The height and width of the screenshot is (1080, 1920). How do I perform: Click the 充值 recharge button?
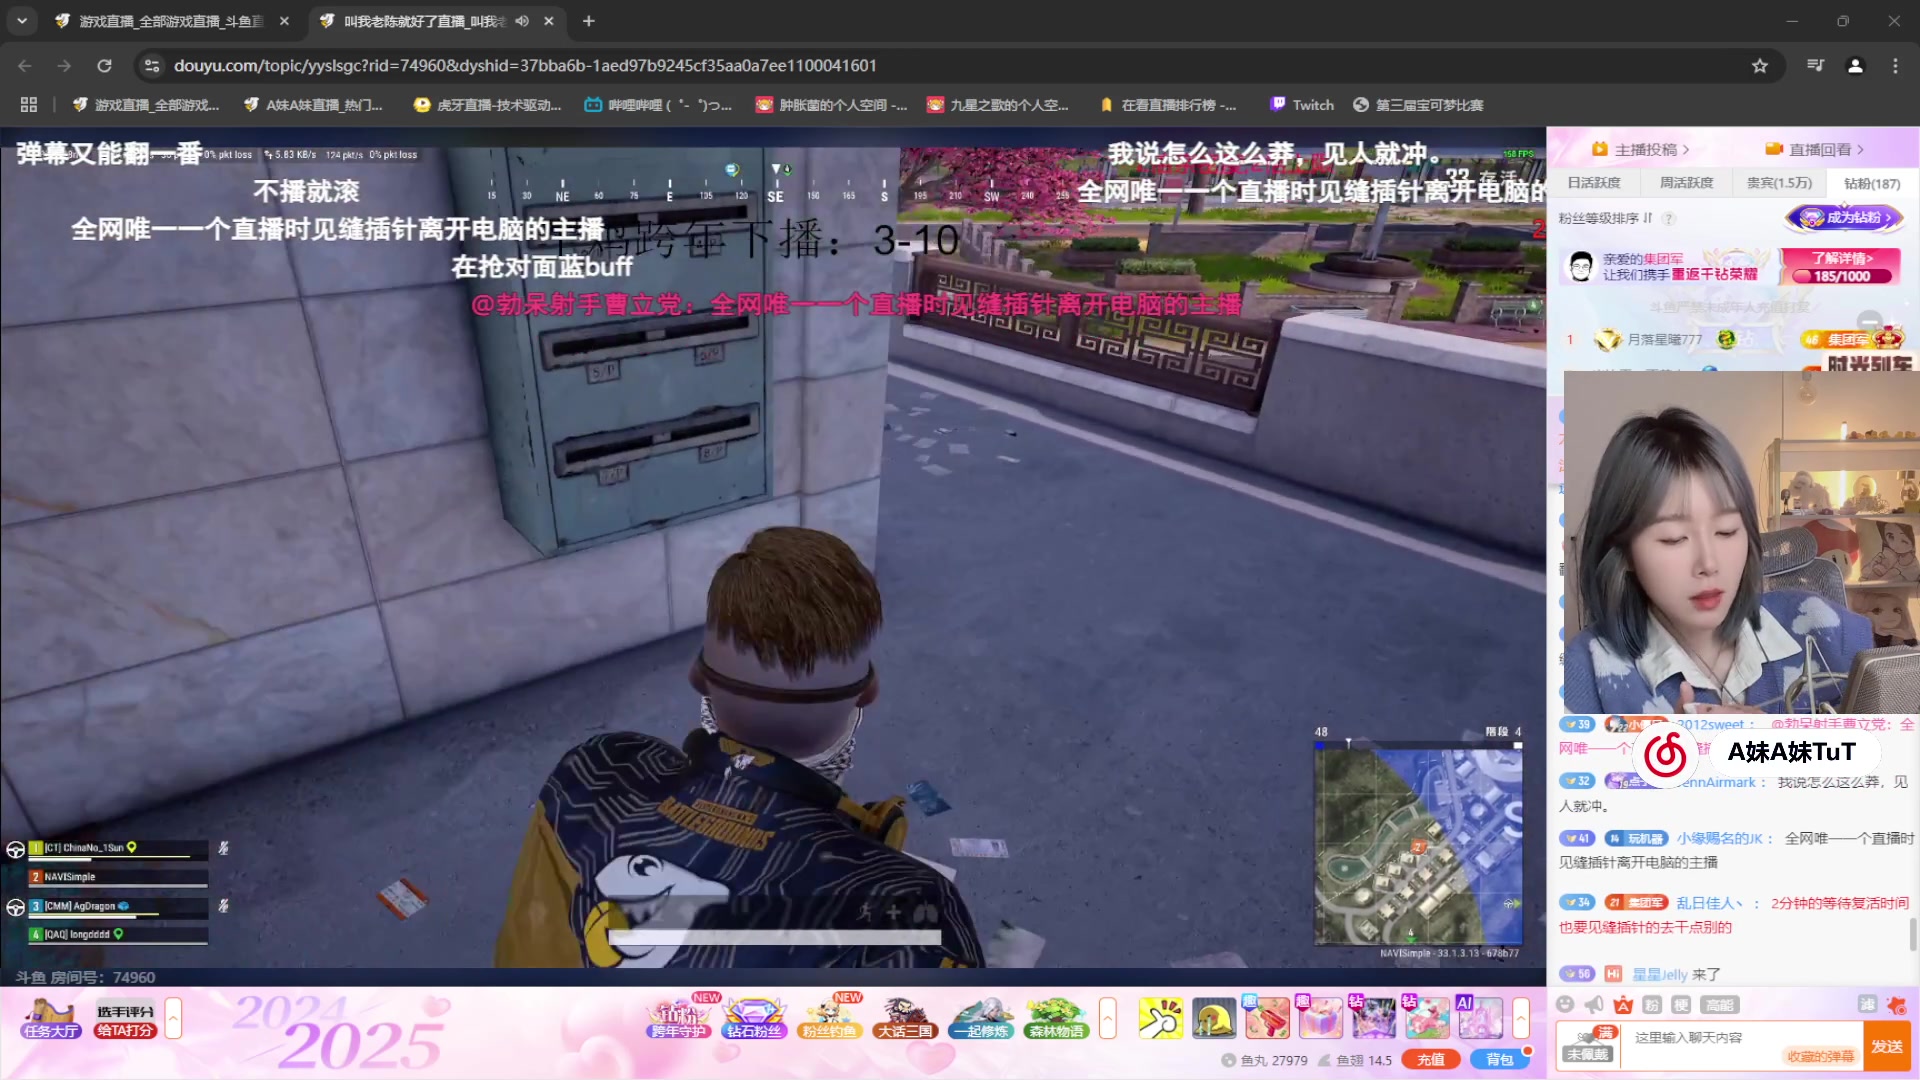coord(1430,1058)
